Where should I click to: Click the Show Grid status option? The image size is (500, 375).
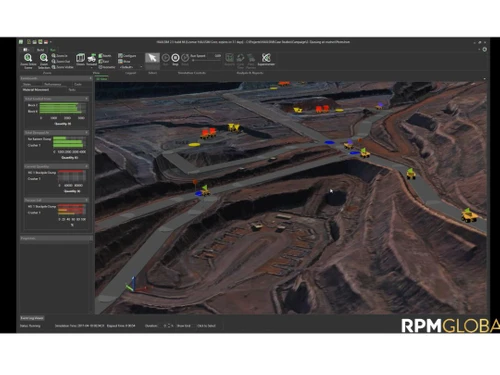click(x=184, y=326)
